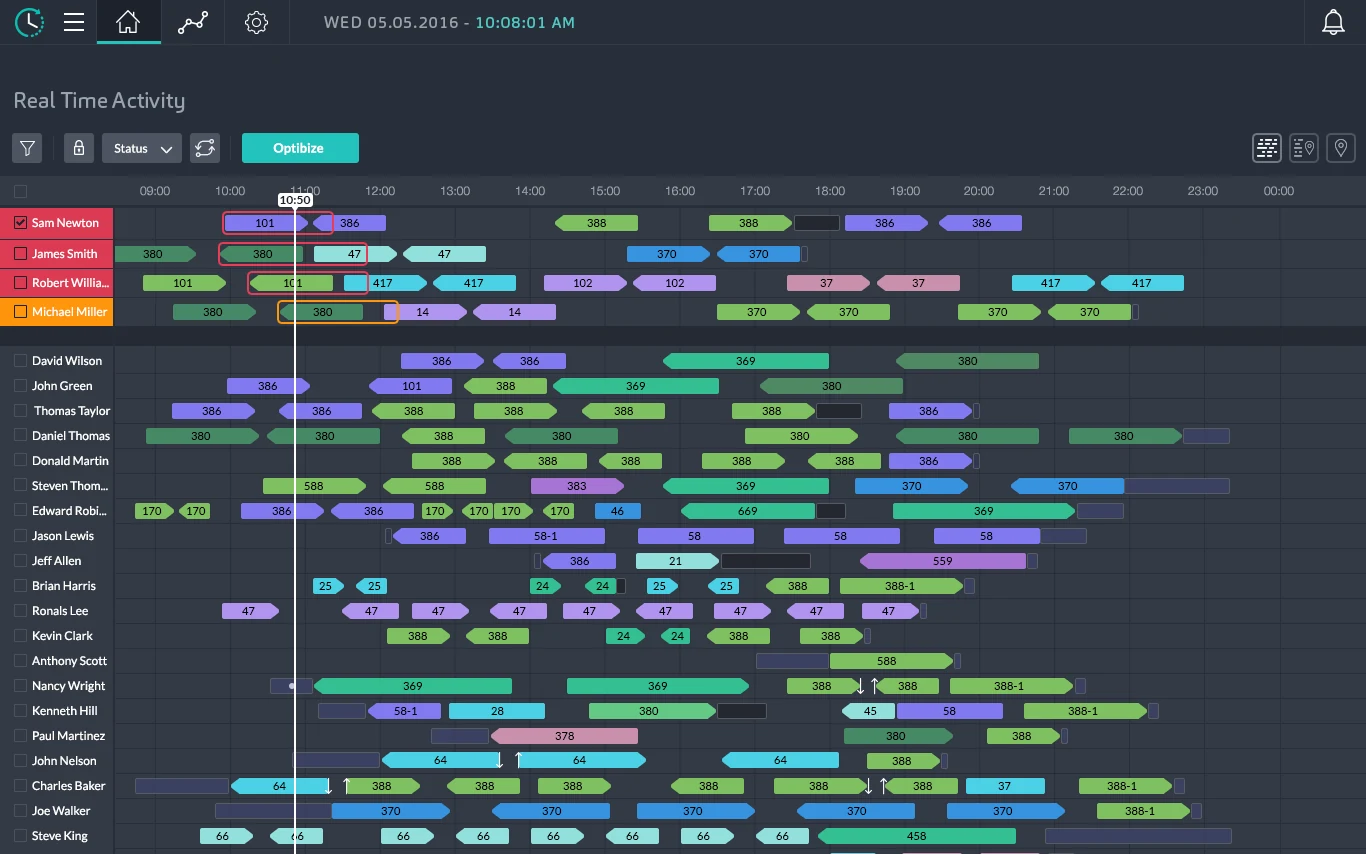
Task: Expand the Status dropdown
Action: coord(142,148)
